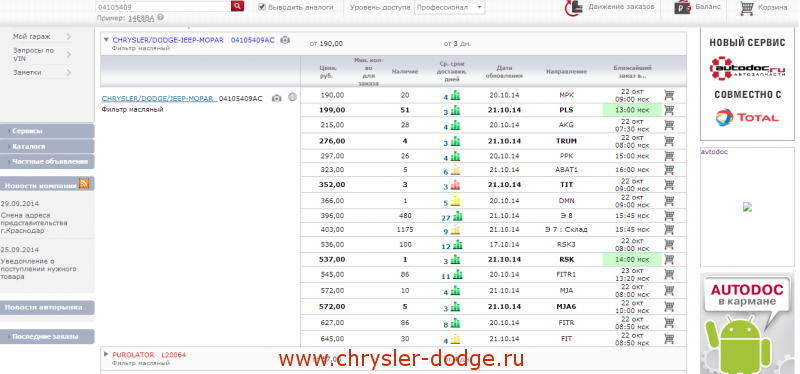
Task: Add the MJA6 offer to cart
Action: 669,307
